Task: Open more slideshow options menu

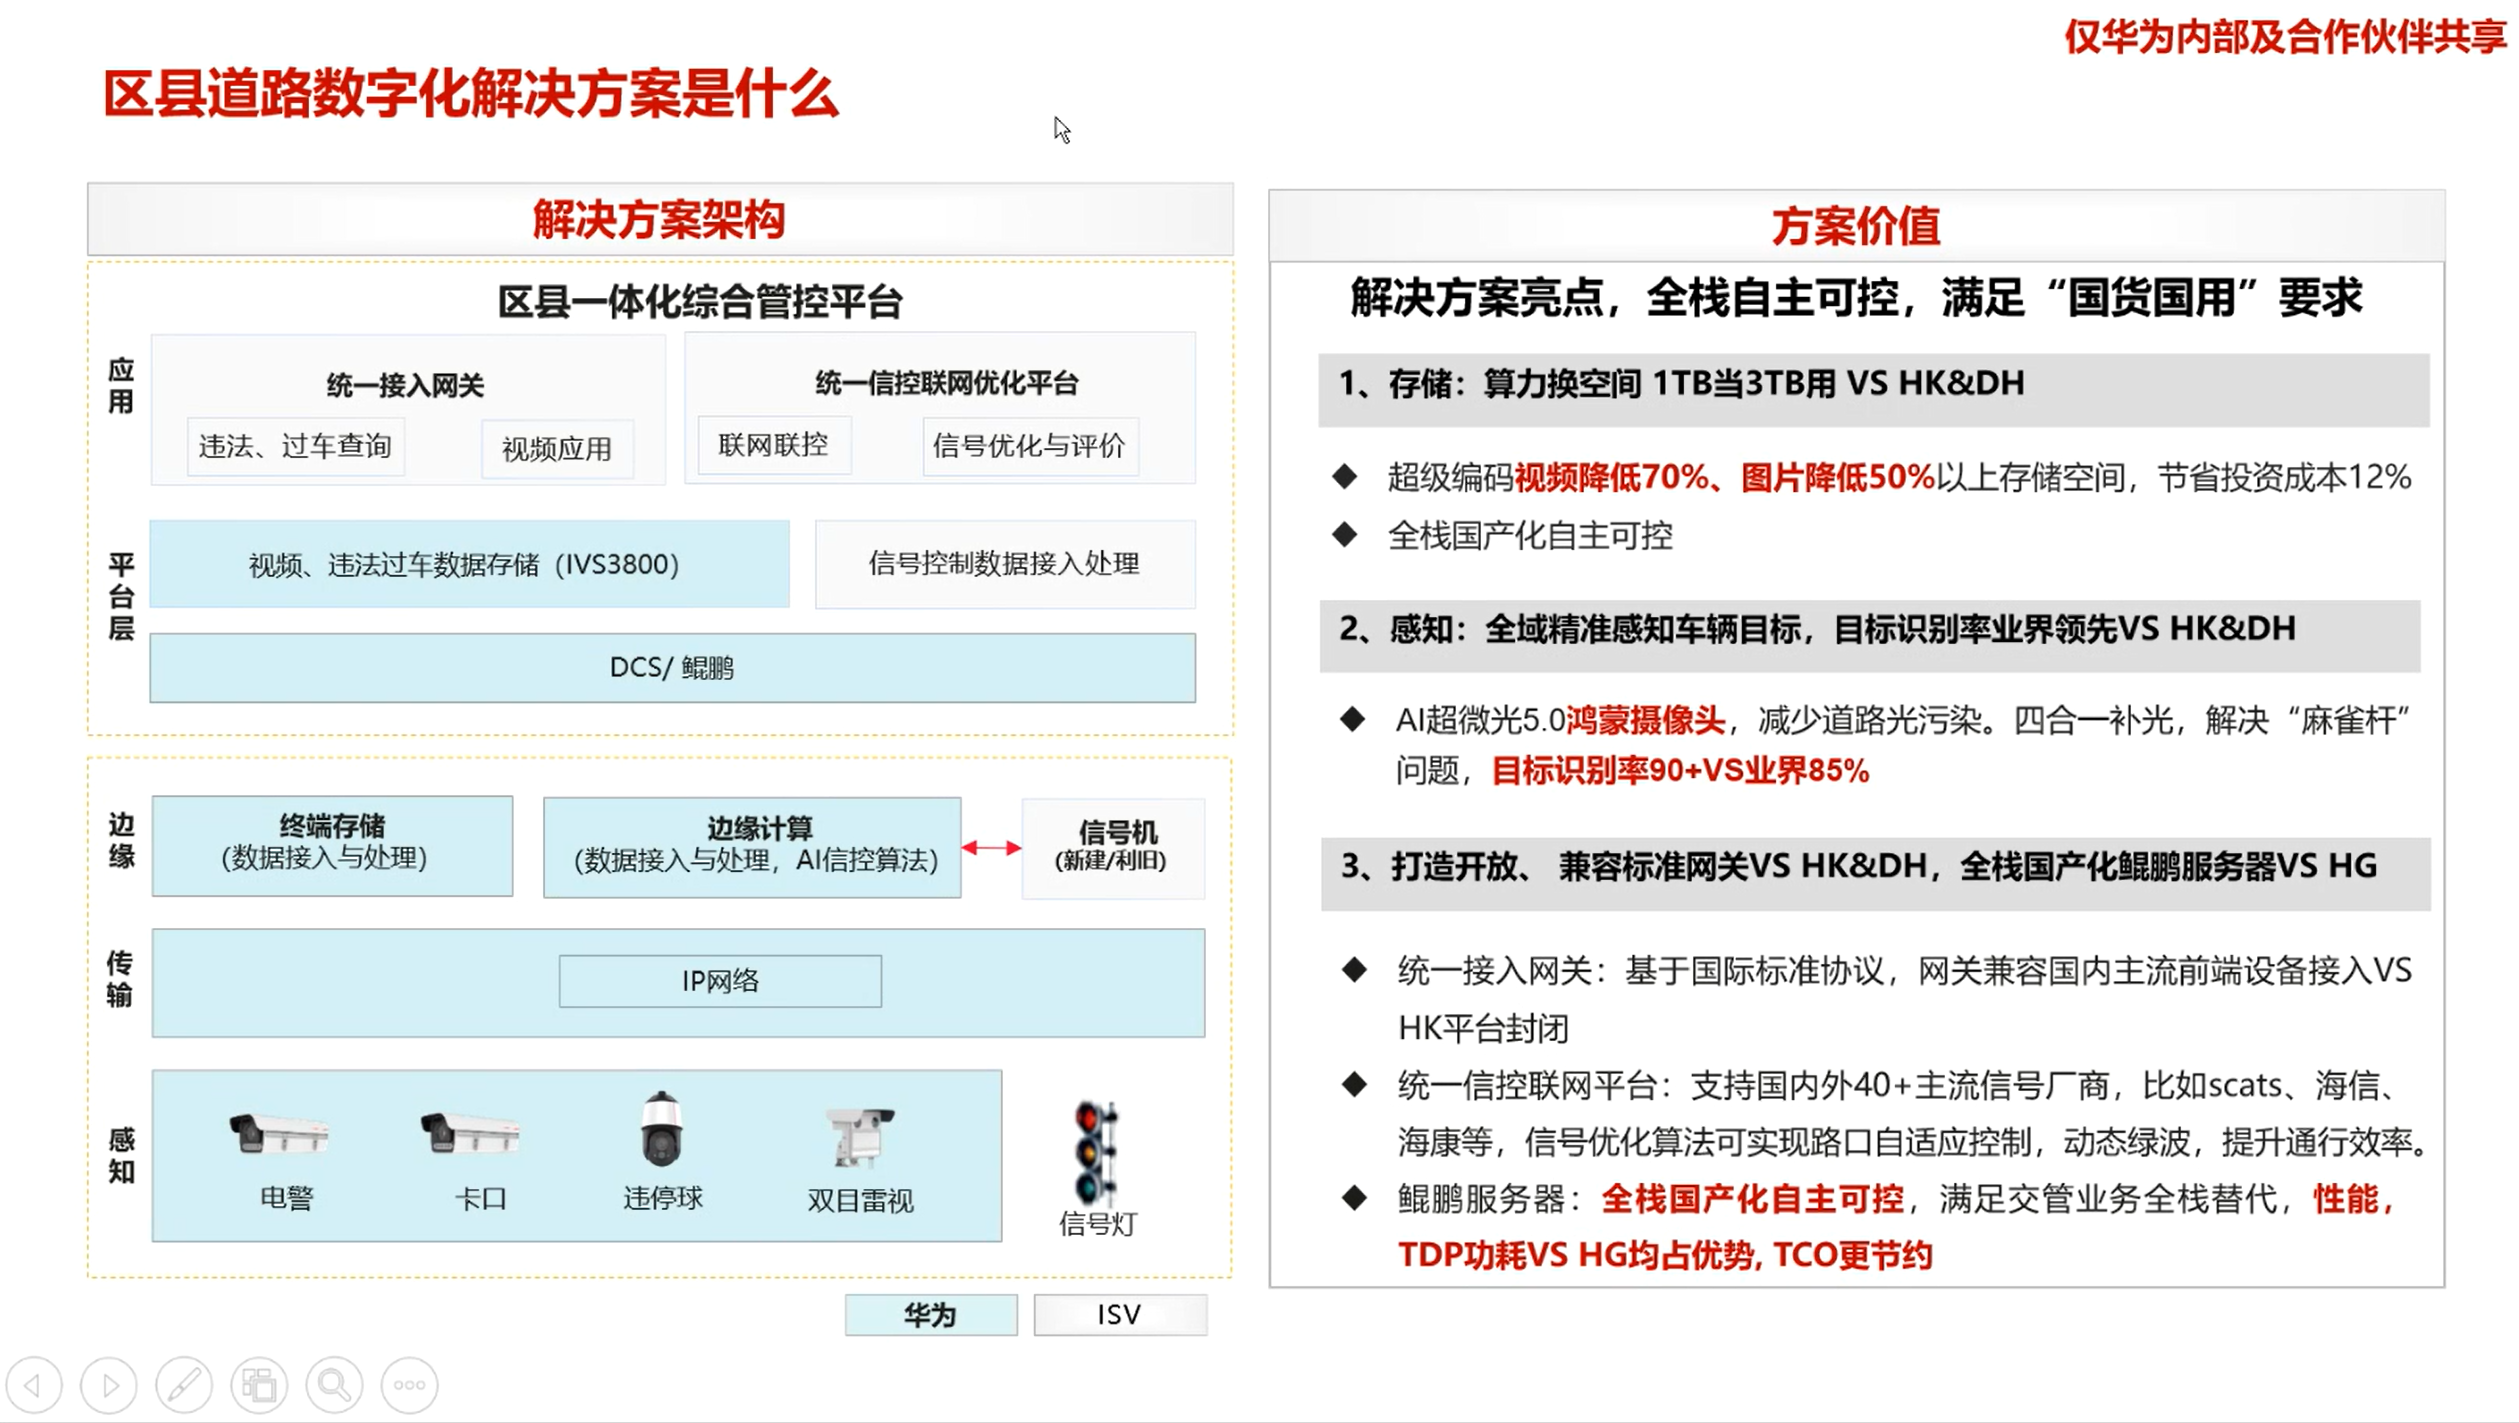Action: (x=409, y=1385)
